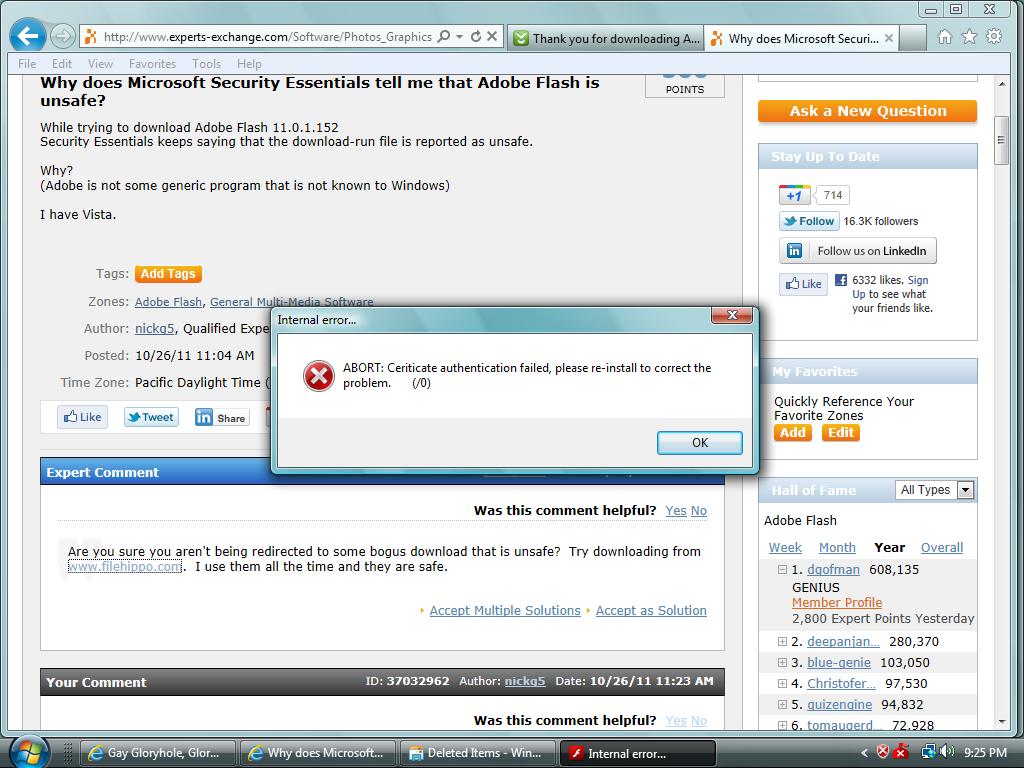Click the Ask a New Question button
1024x768 pixels.
coord(867,111)
